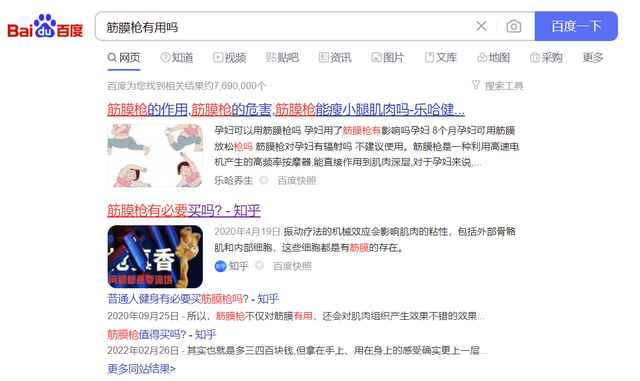Switch to the 图片 tab
Image resolution: width=640 pixels, height=381 pixels.
387,58
